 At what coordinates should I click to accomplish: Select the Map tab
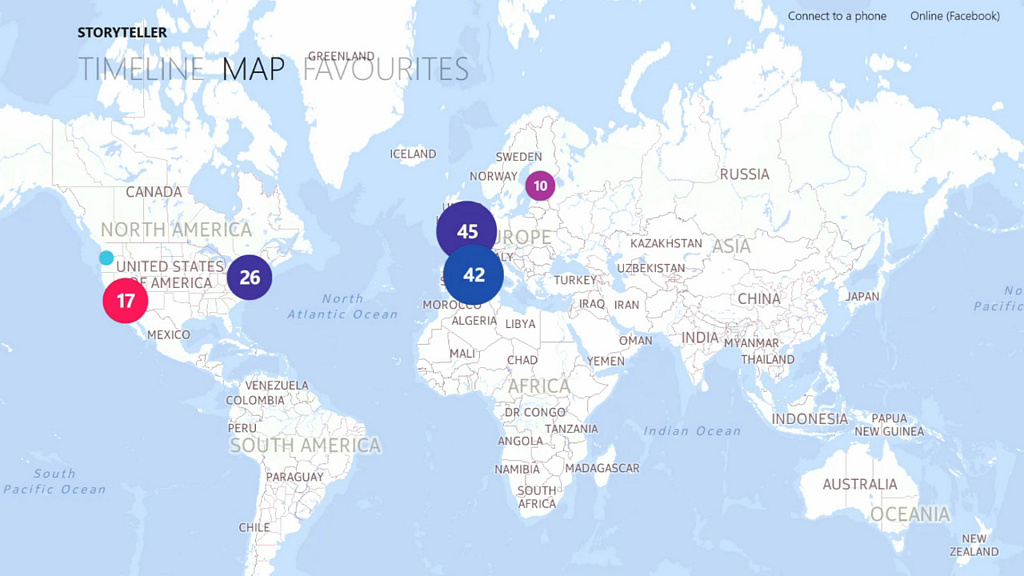point(253,69)
